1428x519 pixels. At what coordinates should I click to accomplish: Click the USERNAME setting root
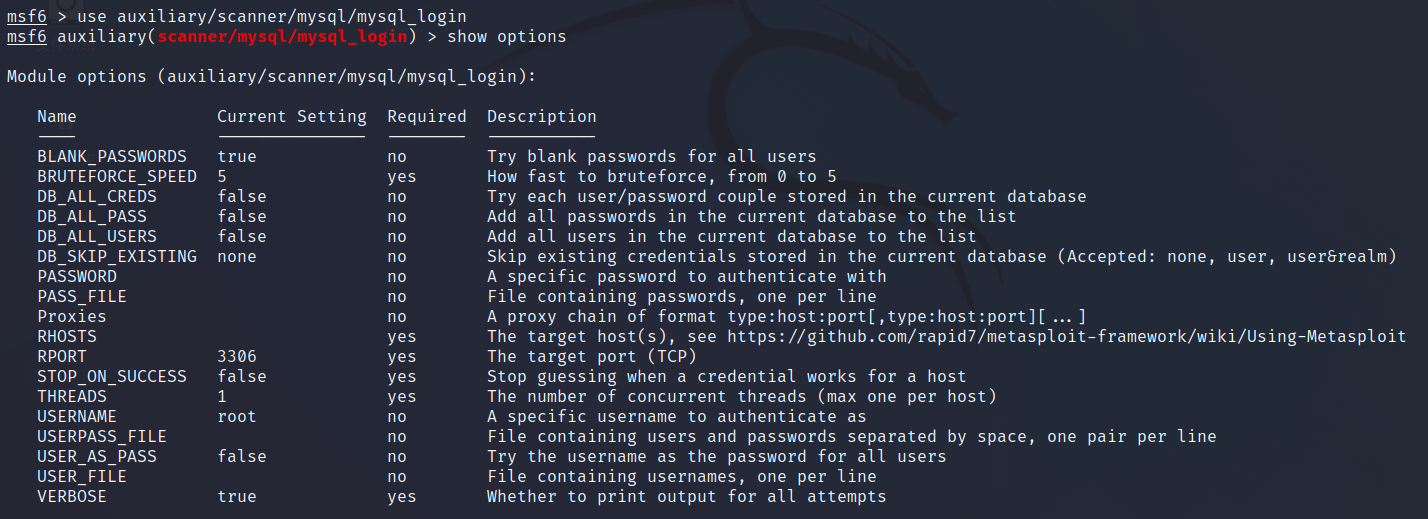click(237, 417)
